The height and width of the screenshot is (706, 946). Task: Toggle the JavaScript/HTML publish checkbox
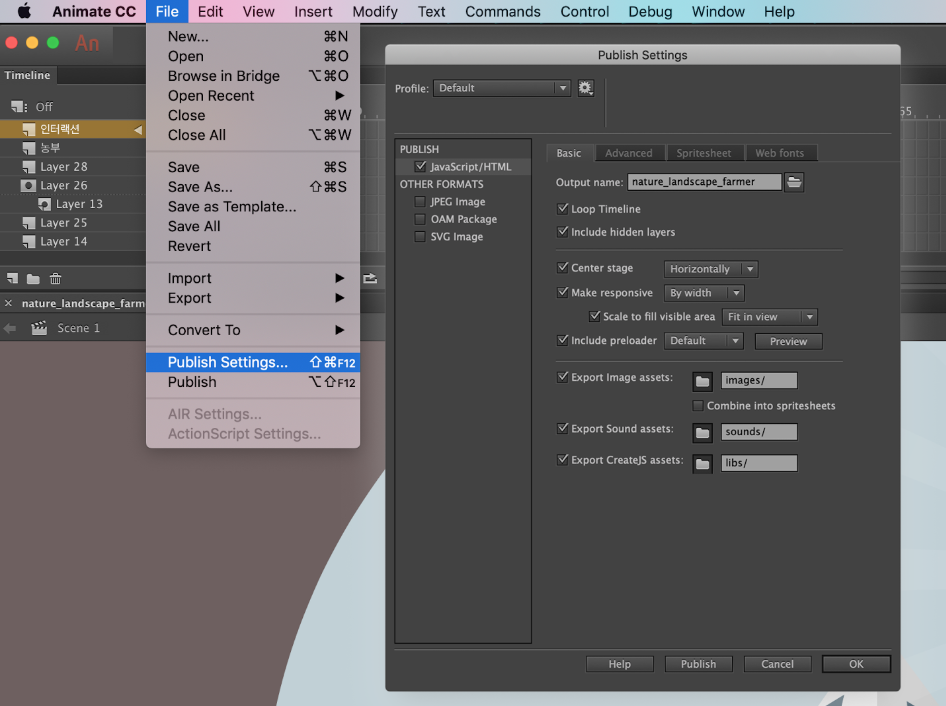(421, 167)
